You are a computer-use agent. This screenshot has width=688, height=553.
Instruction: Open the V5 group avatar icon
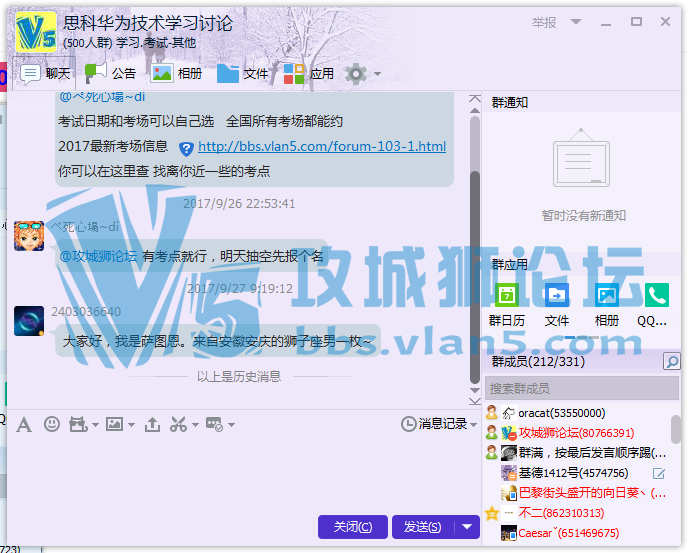click(x=36, y=32)
